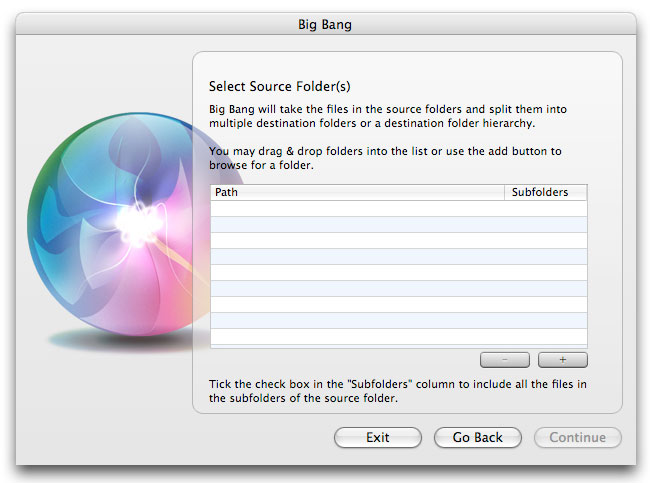Return to previous step with Go Back

tap(477, 437)
